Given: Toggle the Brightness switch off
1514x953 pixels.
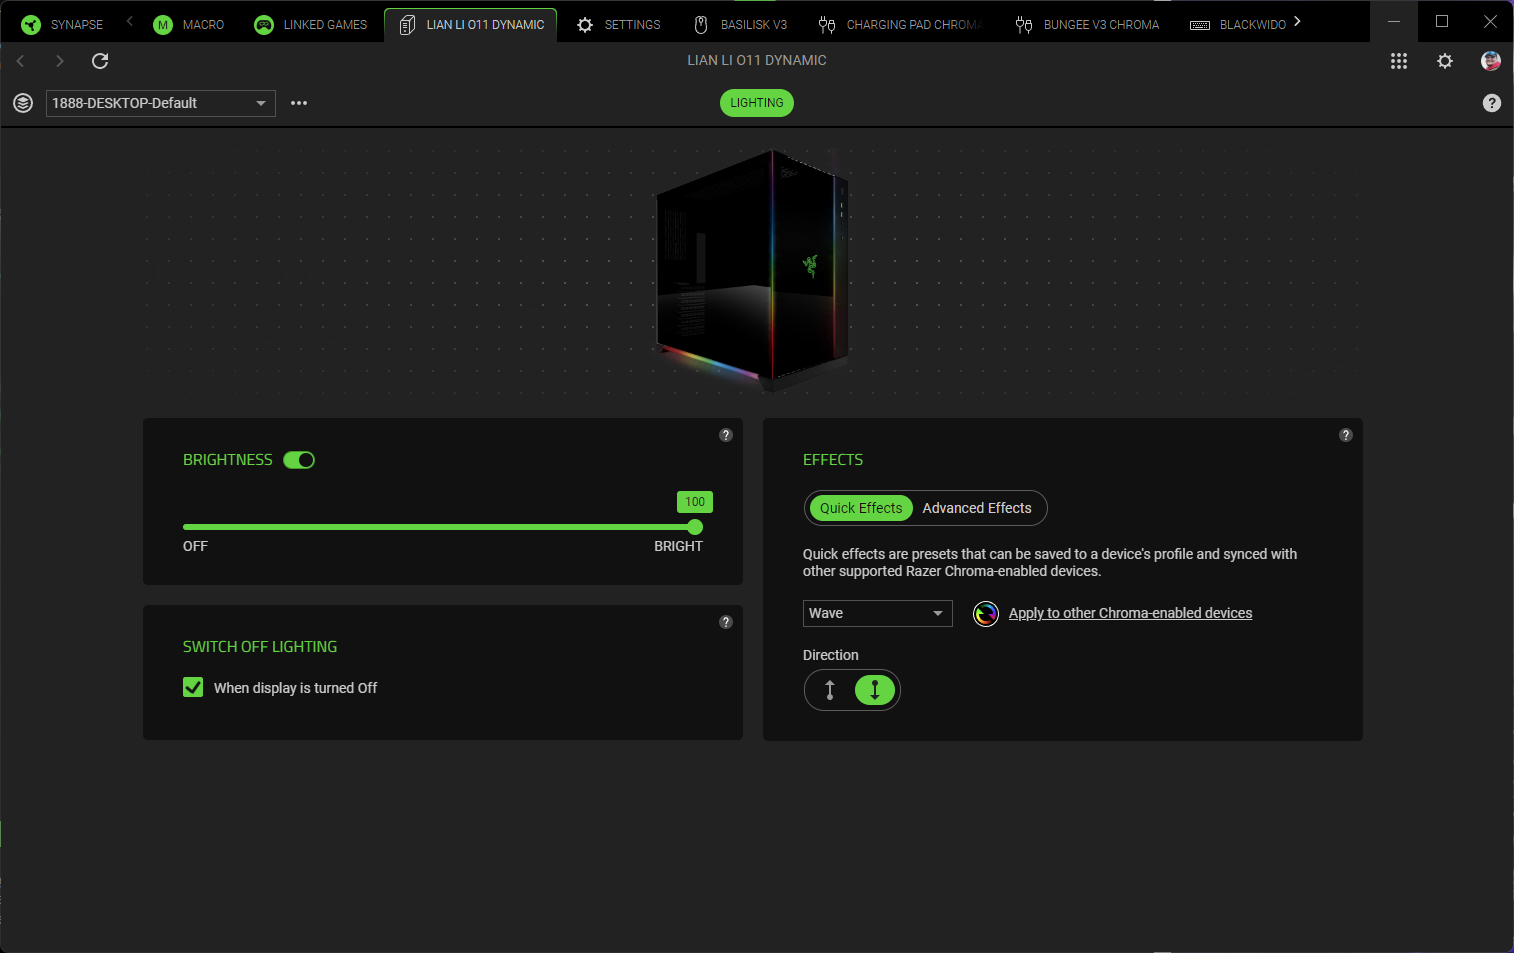Looking at the screenshot, I should click(x=299, y=460).
